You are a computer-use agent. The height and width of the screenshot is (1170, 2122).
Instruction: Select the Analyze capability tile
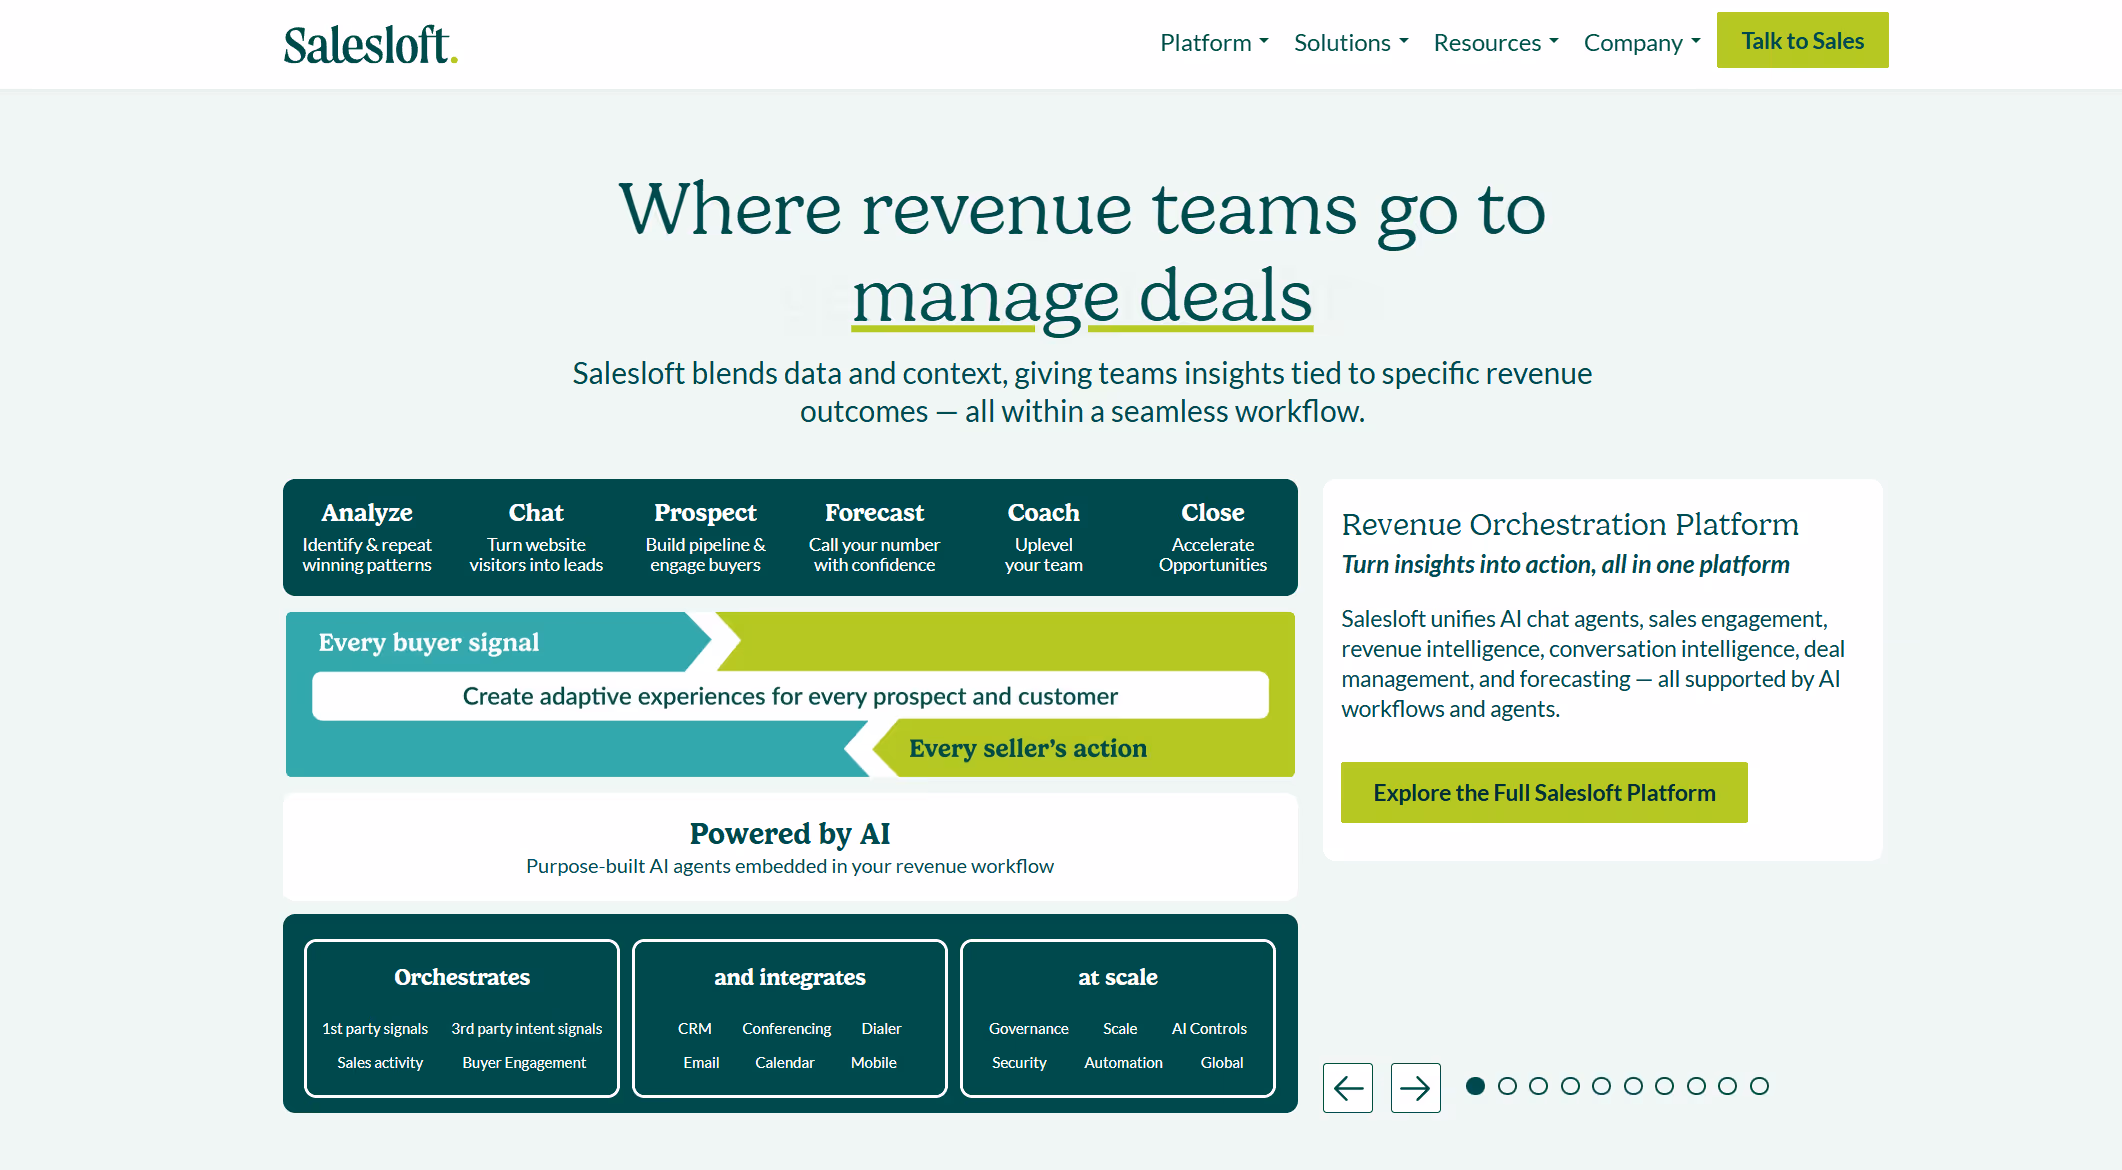pos(366,537)
